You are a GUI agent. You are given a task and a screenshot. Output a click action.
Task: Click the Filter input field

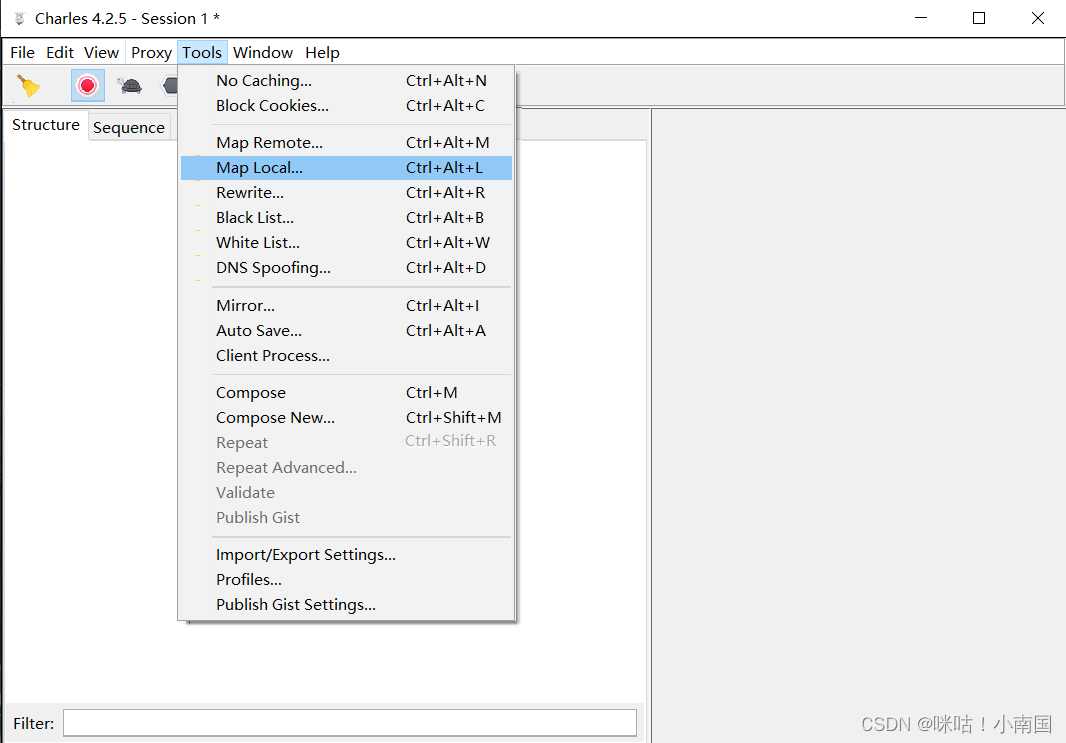pyautogui.click(x=350, y=722)
